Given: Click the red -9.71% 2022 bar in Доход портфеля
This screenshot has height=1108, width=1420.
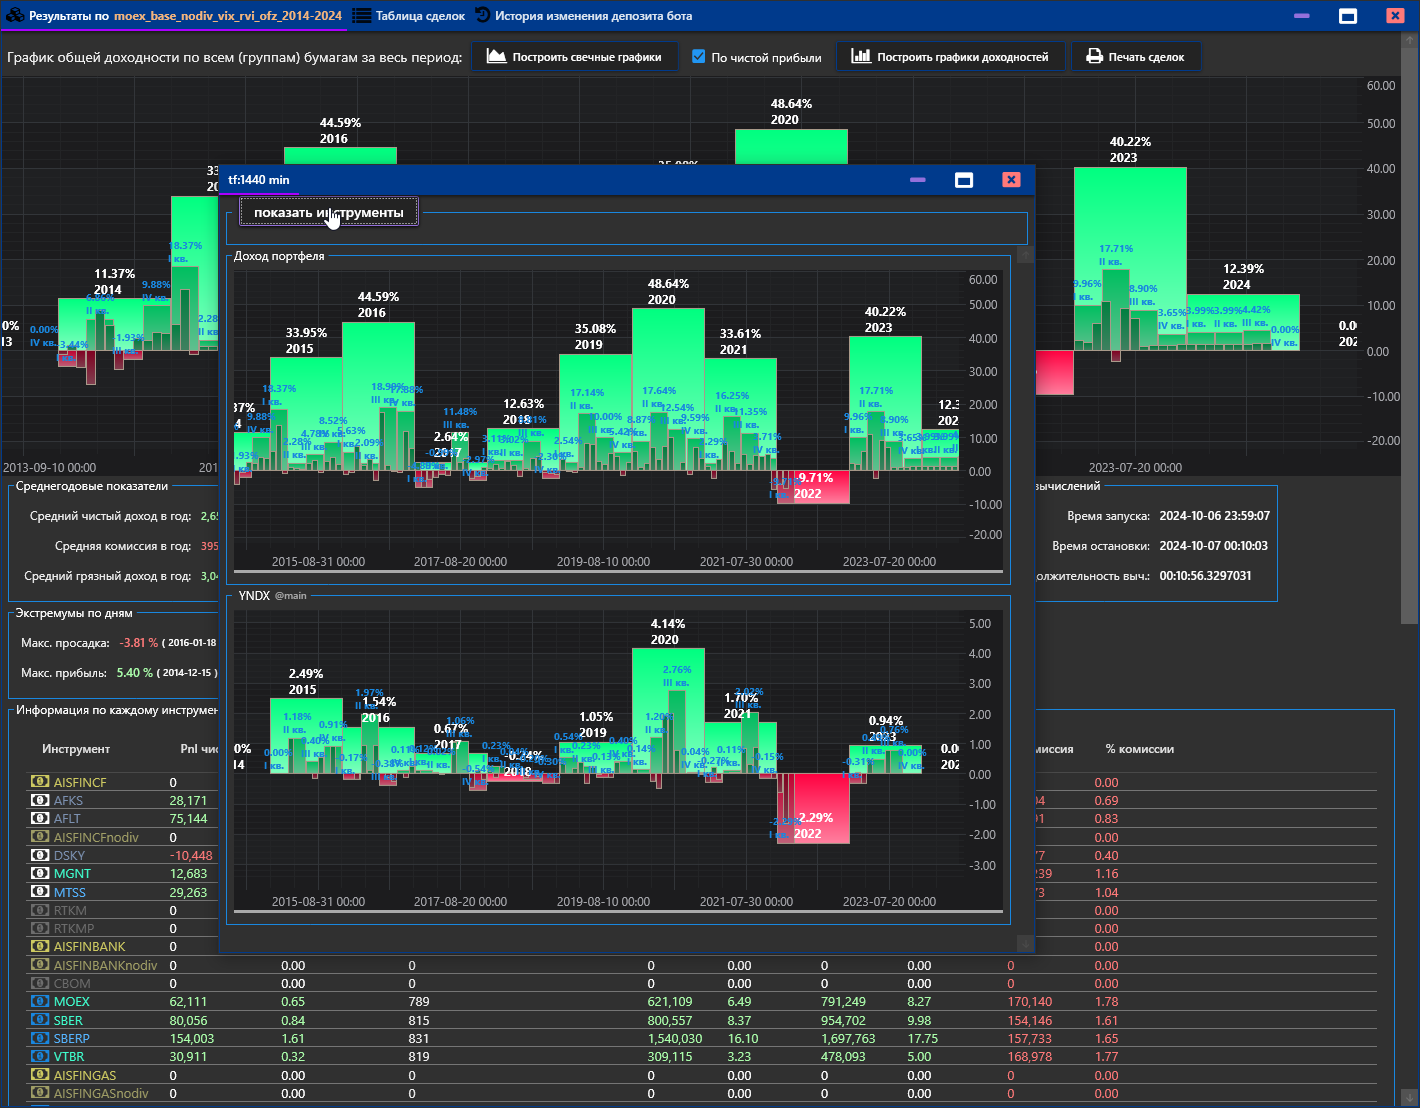Looking at the screenshot, I should [813, 487].
